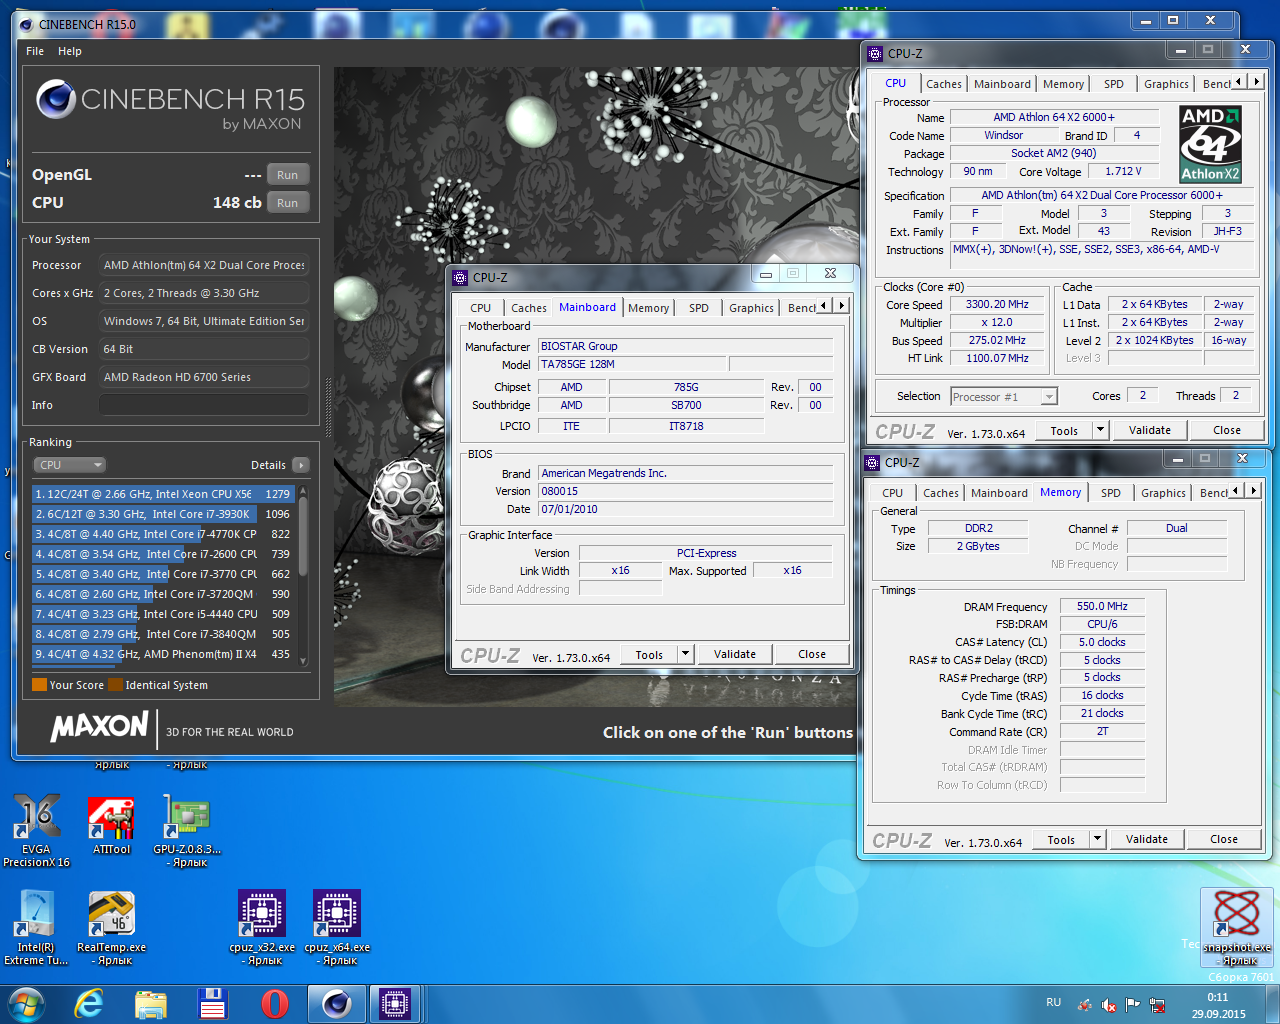The width and height of the screenshot is (1280, 1024).
Task: Open Action Center flag tray icon
Action: point(1132,1005)
